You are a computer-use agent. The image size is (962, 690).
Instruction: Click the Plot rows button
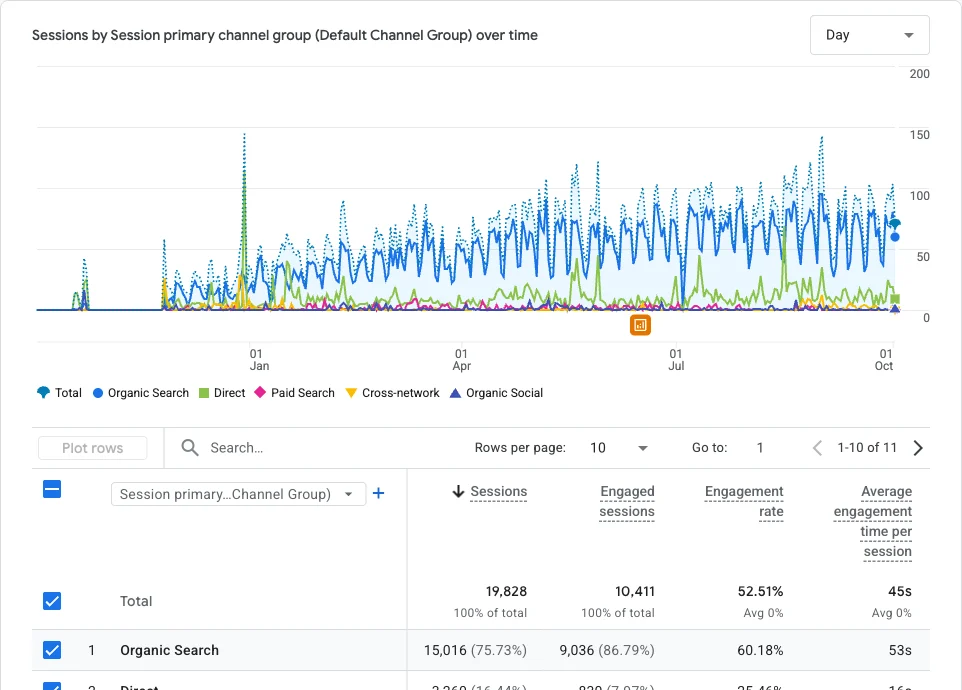93,448
